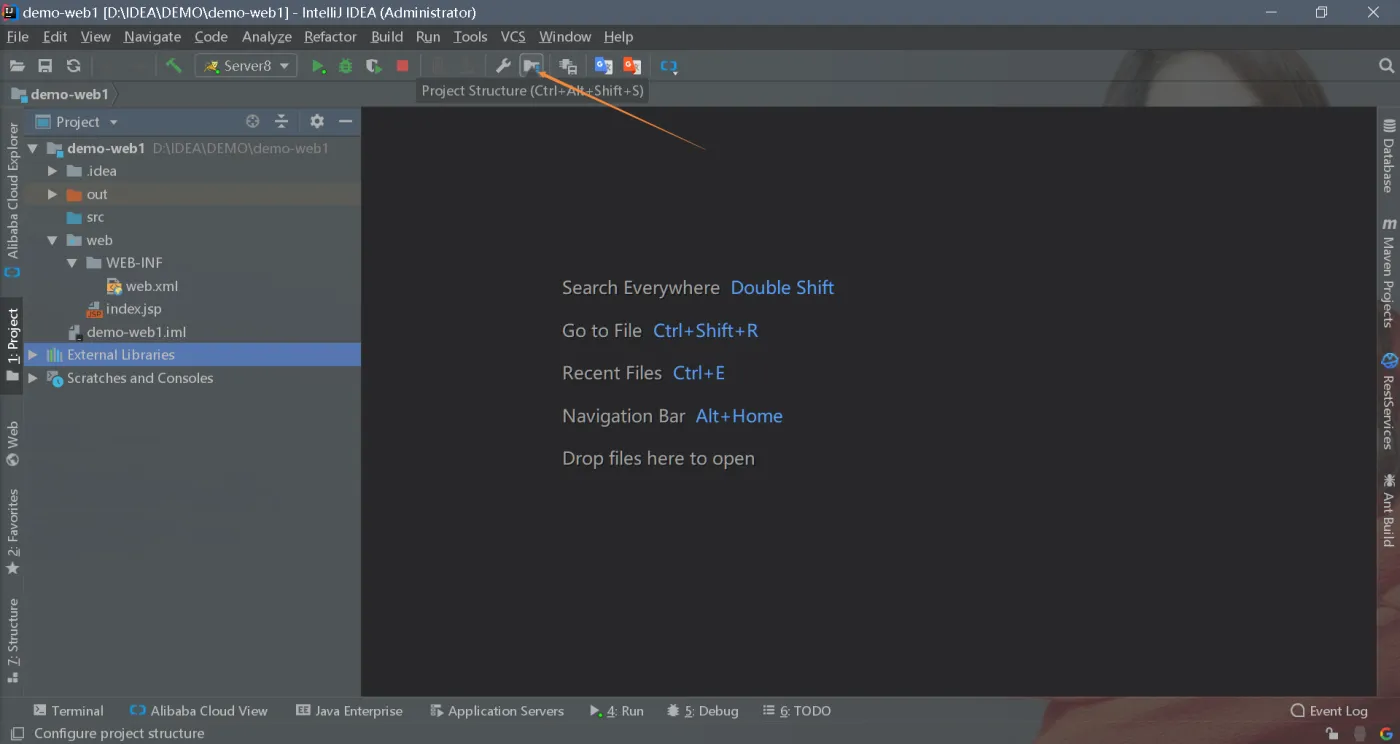Open the Navigate menu
This screenshot has height=744, width=1400.
click(152, 37)
